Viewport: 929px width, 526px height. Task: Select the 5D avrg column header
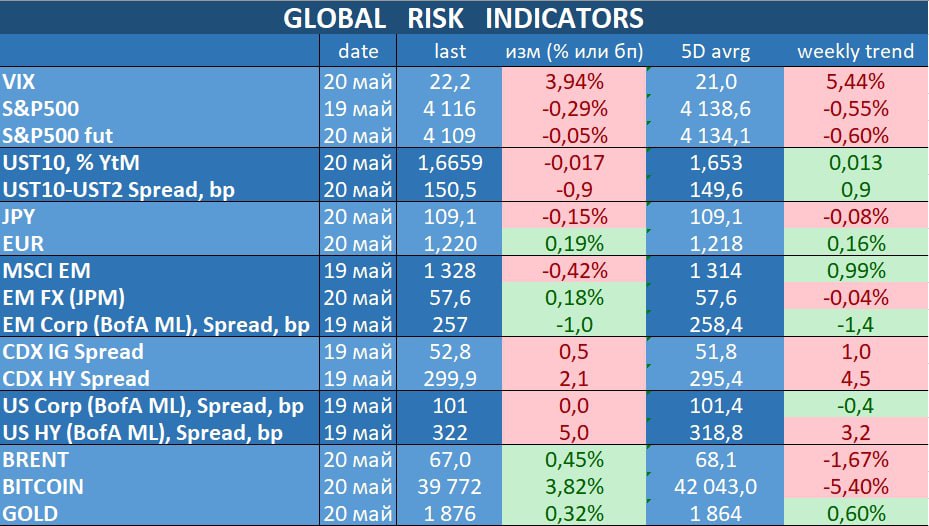coord(715,52)
